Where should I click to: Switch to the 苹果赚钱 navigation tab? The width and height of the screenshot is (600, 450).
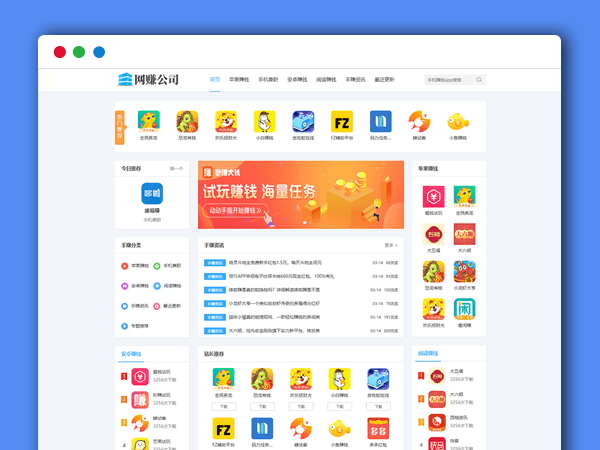pos(240,80)
